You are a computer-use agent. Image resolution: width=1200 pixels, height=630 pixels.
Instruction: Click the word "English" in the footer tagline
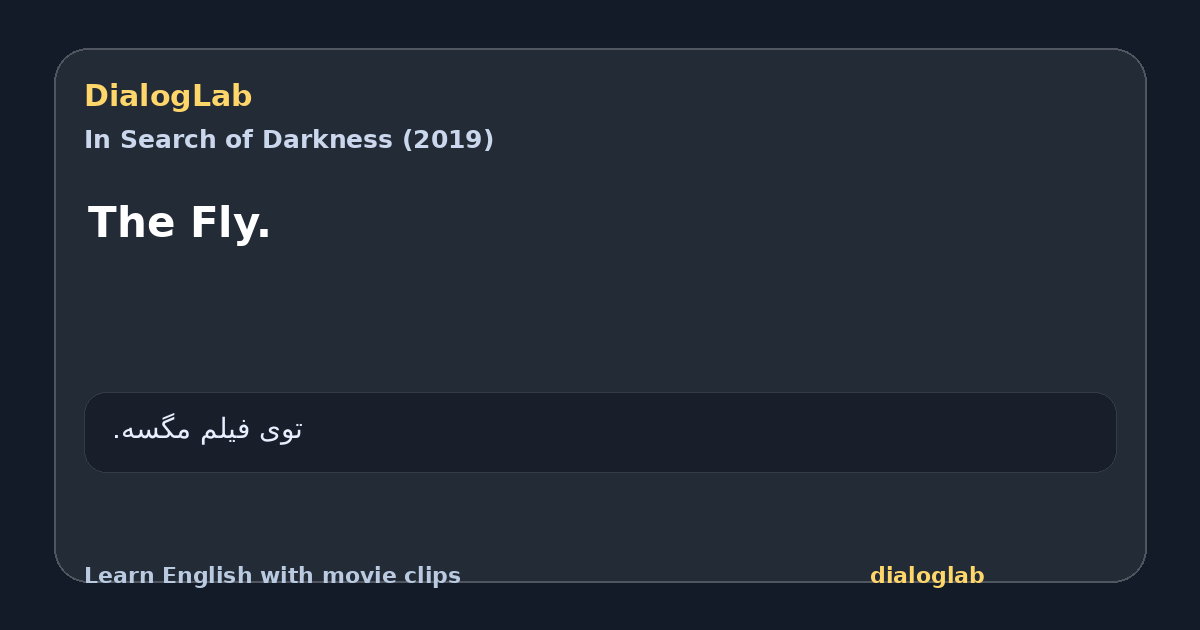(x=198, y=576)
